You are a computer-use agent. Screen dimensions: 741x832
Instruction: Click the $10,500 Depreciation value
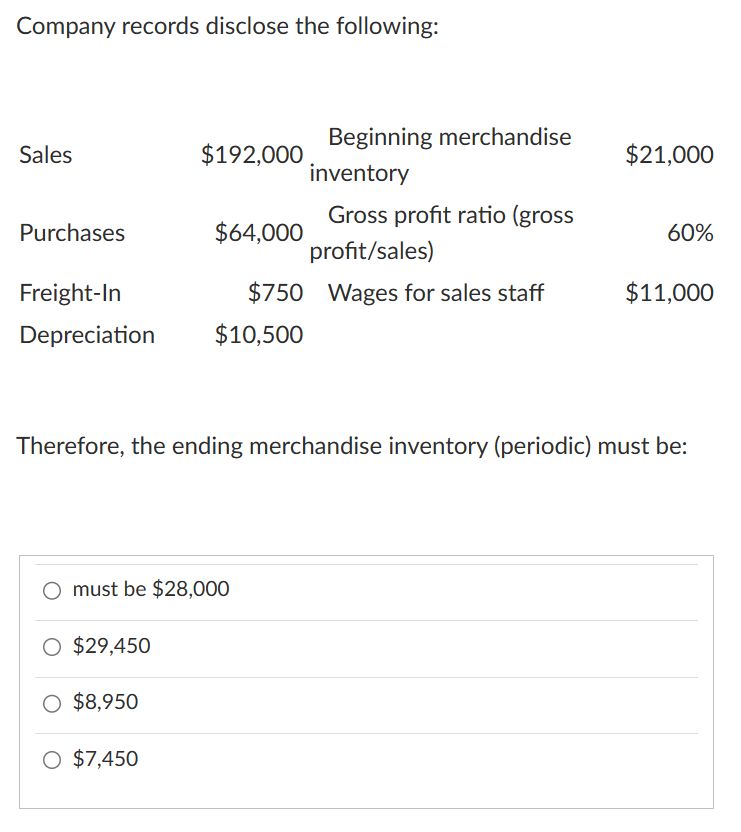[257, 335]
